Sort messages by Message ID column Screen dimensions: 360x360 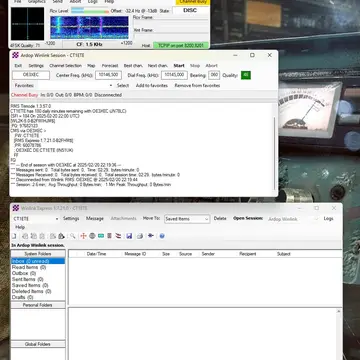[135, 254]
